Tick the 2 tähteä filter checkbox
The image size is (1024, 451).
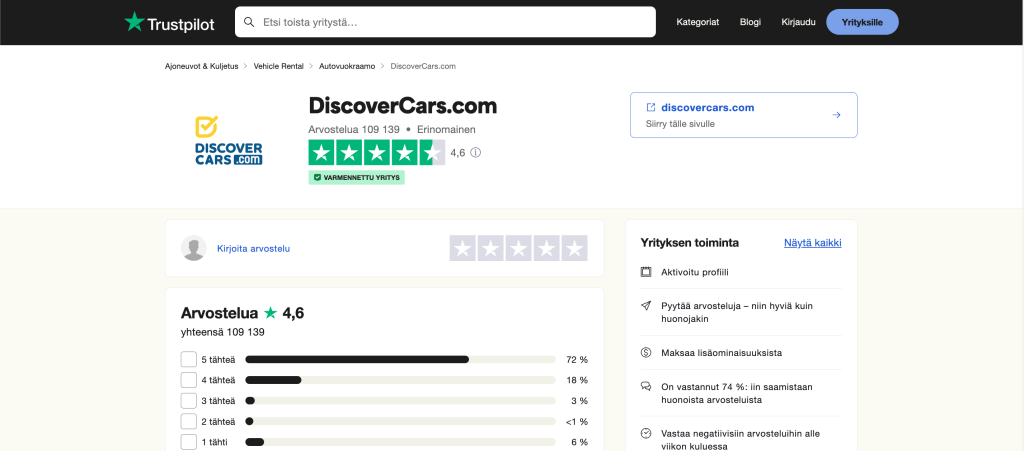tap(189, 422)
